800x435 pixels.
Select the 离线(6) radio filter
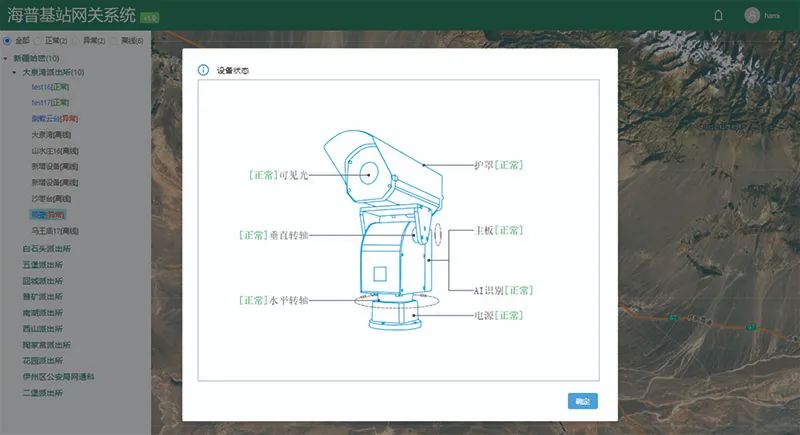pos(115,40)
